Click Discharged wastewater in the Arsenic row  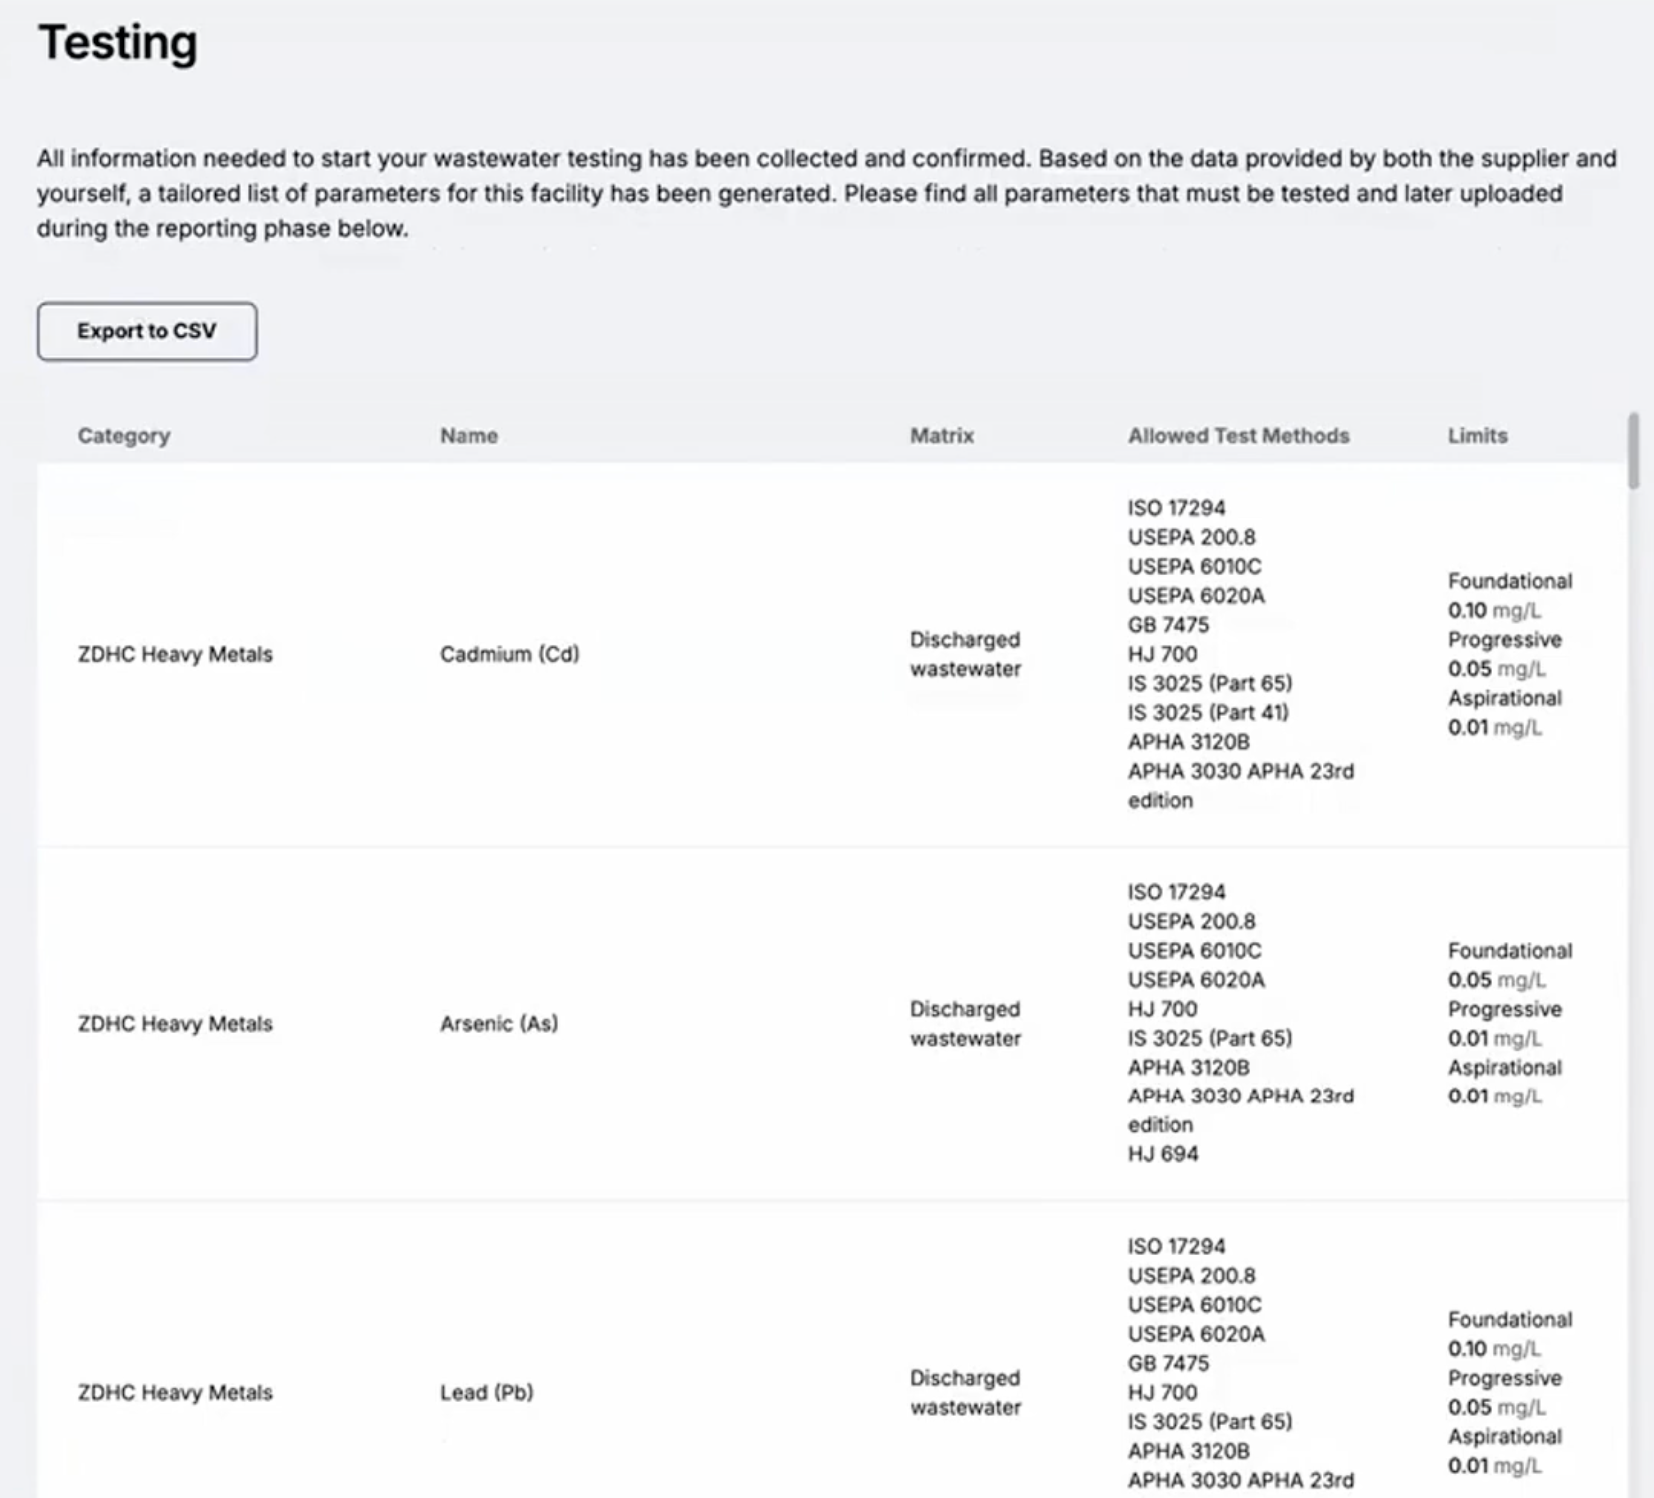click(965, 1024)
